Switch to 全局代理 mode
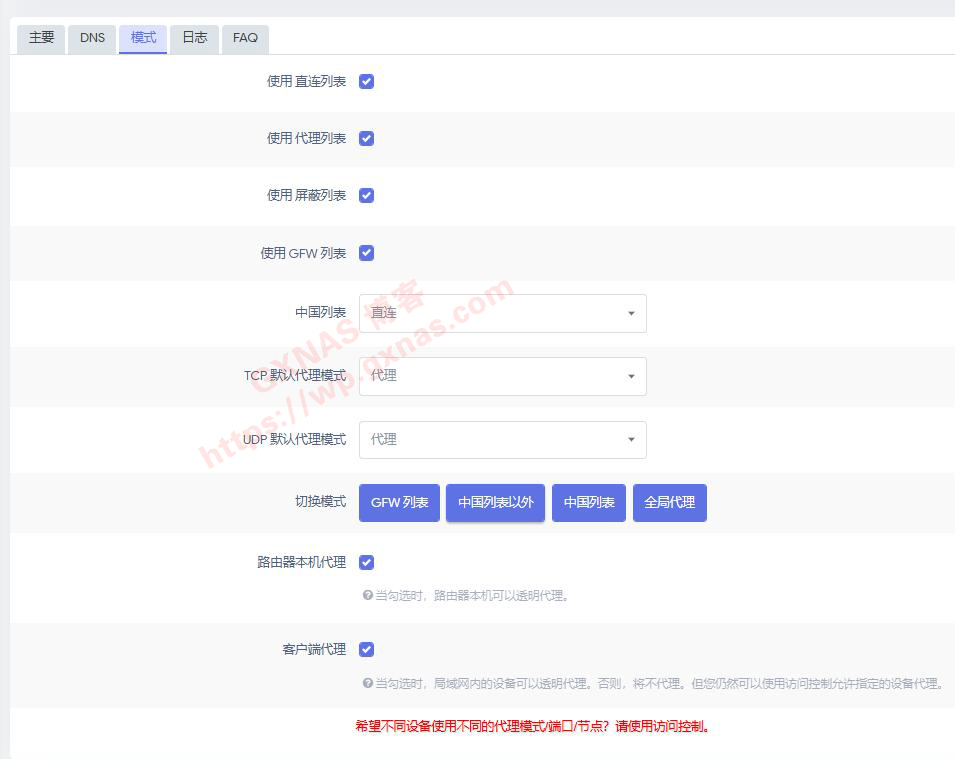 [x=669, y=502]
